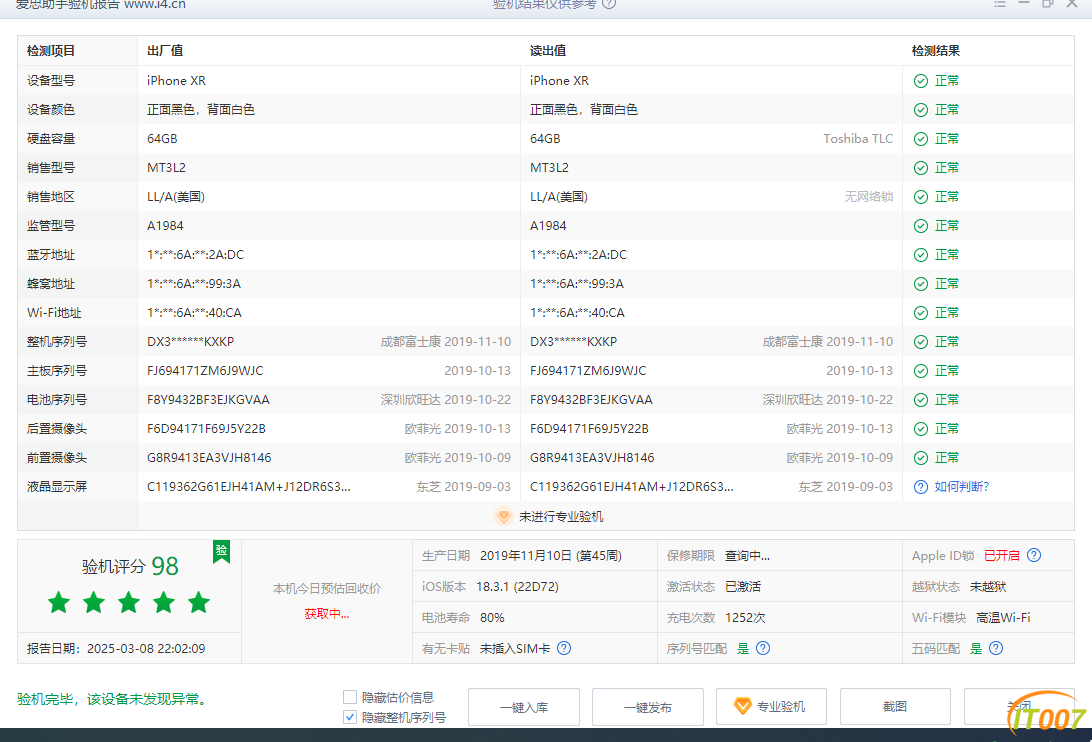This screenshot has height=742, width=1092.
Task: Select the Toshiba TLC label
Action: (x=858, y=139)
